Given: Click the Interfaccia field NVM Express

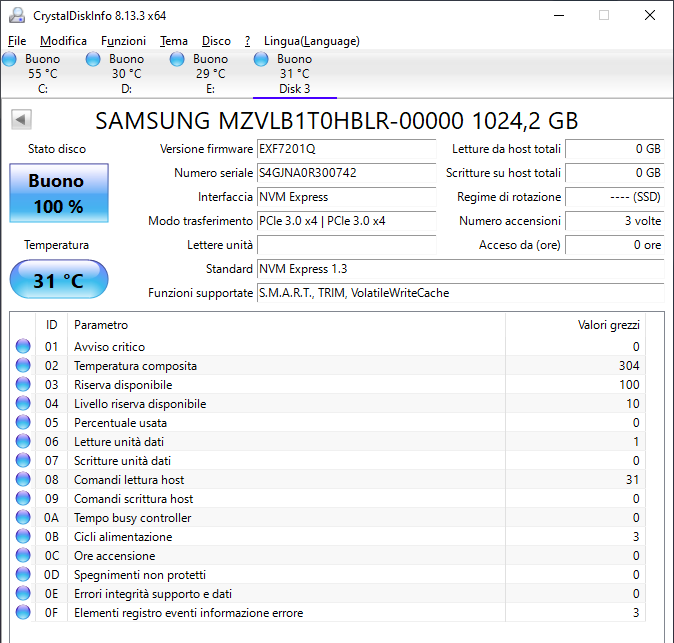Looking at the screenshot, I should [x=346, y=197].
